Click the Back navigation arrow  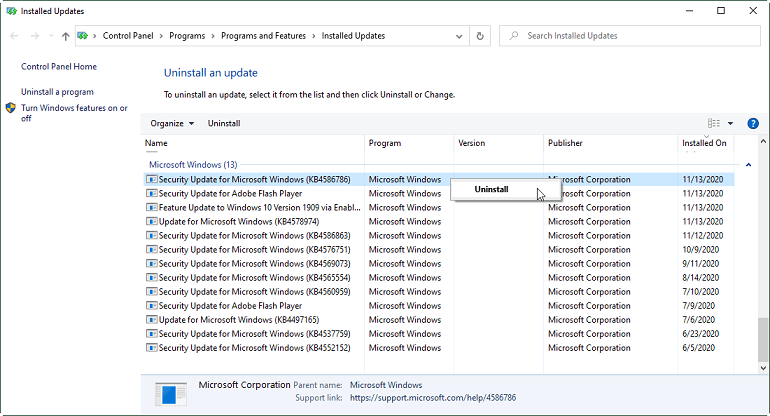15,36
